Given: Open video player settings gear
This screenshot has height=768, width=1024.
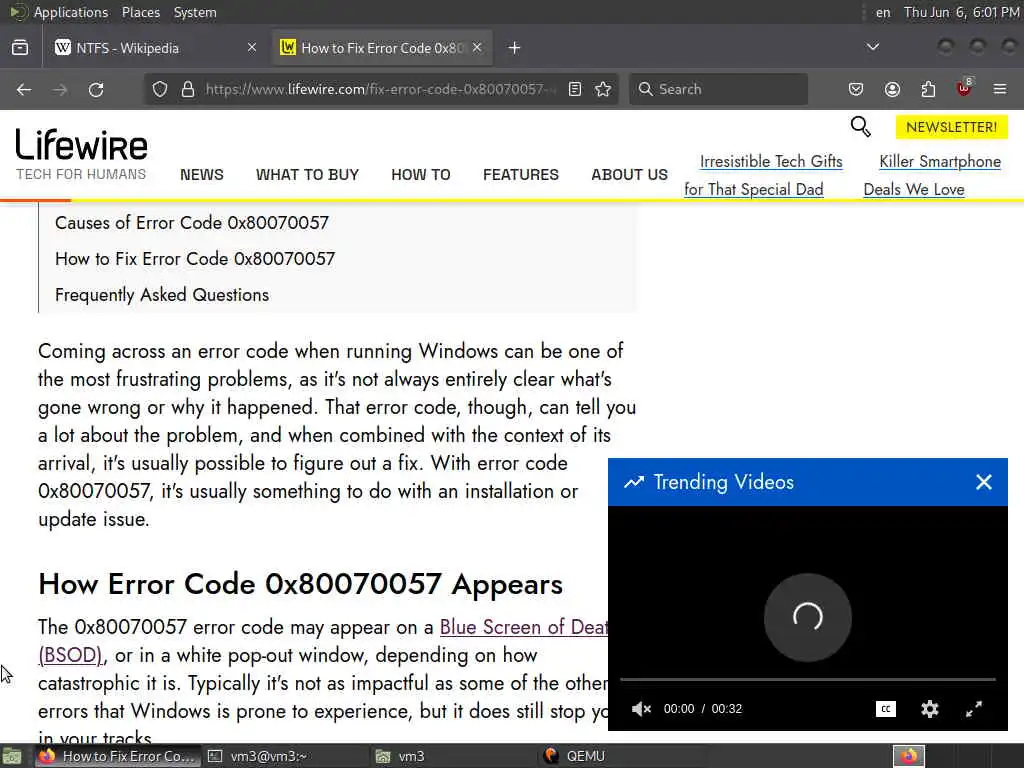Looking at the screenshot, I should click(930, 709).
